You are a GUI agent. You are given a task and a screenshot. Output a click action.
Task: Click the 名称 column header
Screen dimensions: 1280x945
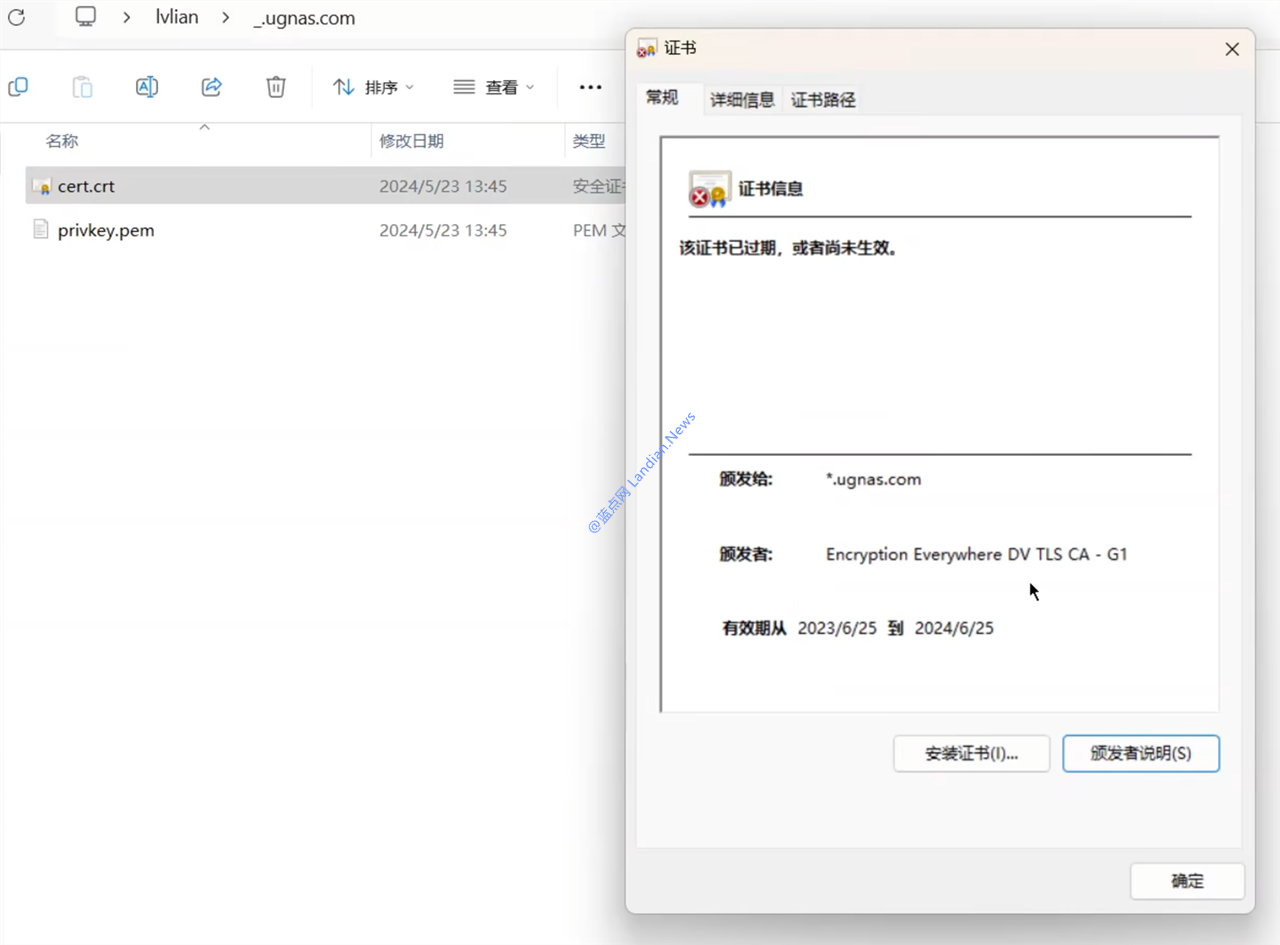62,141
